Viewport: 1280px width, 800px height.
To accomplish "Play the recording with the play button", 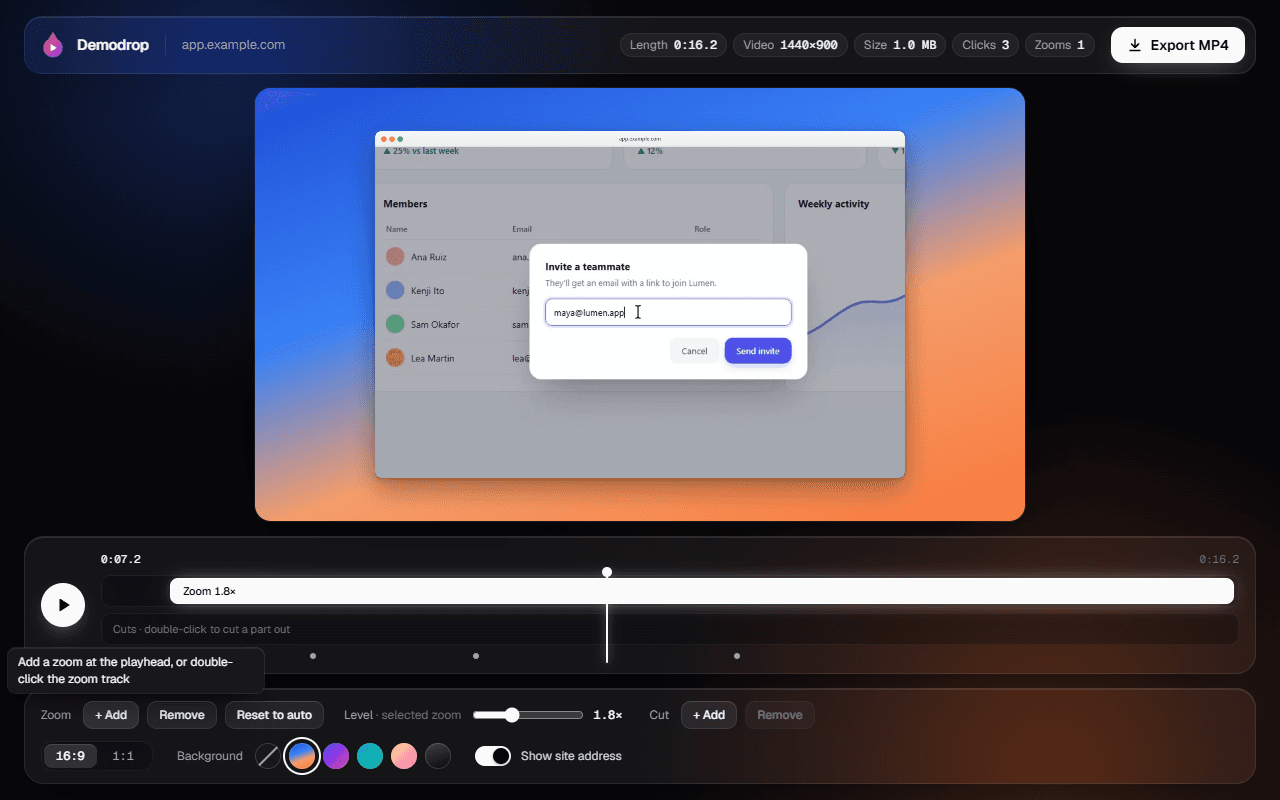I will 63,605.
